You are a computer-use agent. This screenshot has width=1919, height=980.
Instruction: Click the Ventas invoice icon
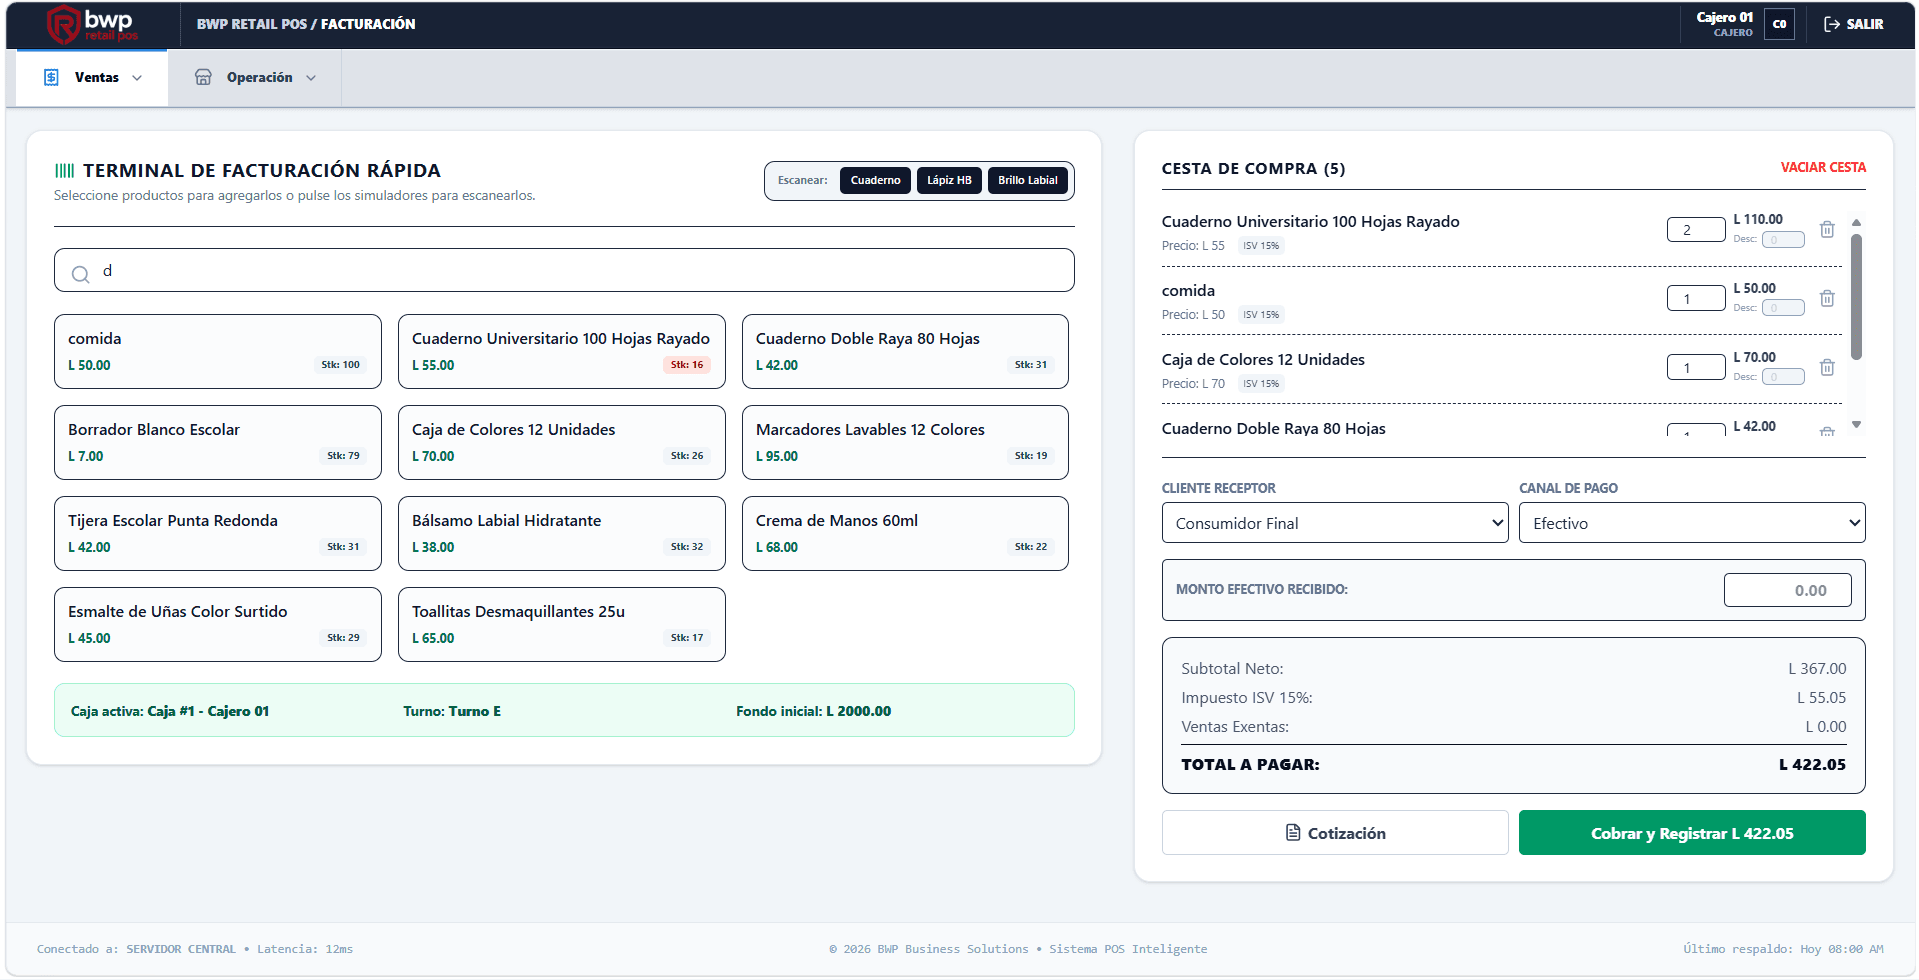pyautogui.click(x=51, y=77)
